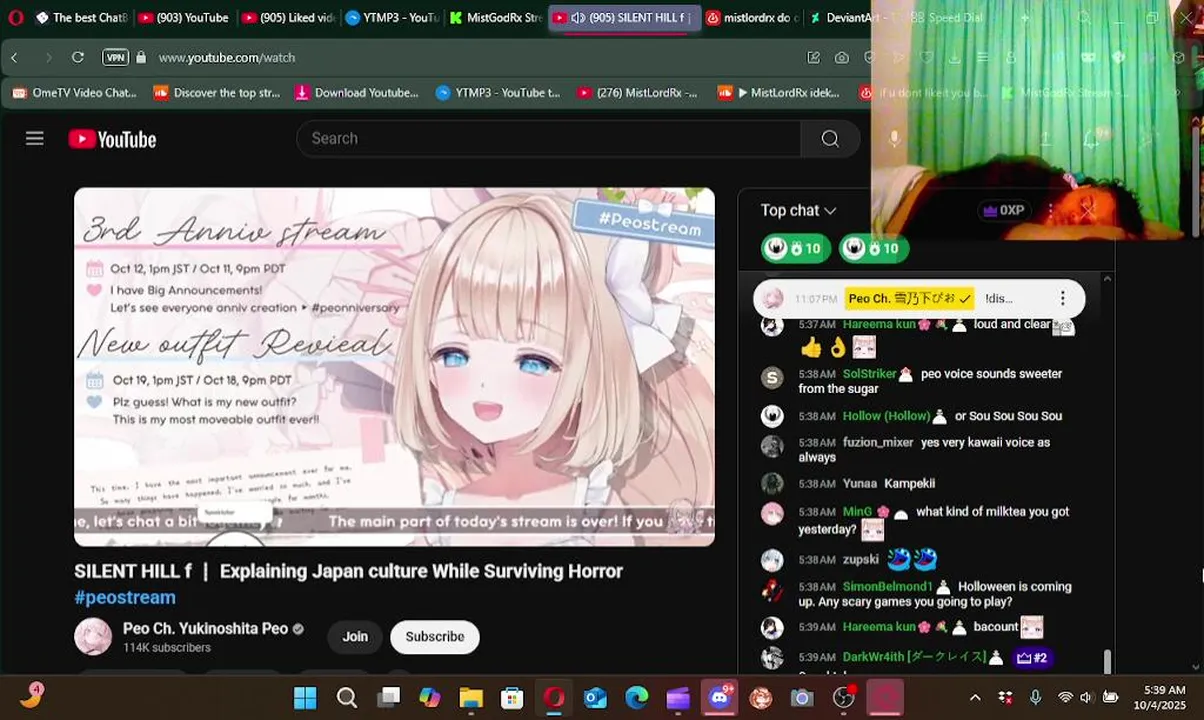
Task: Subscribe to Peo Ch. channel
Action: pyautogui.click(x=435, y=637)
